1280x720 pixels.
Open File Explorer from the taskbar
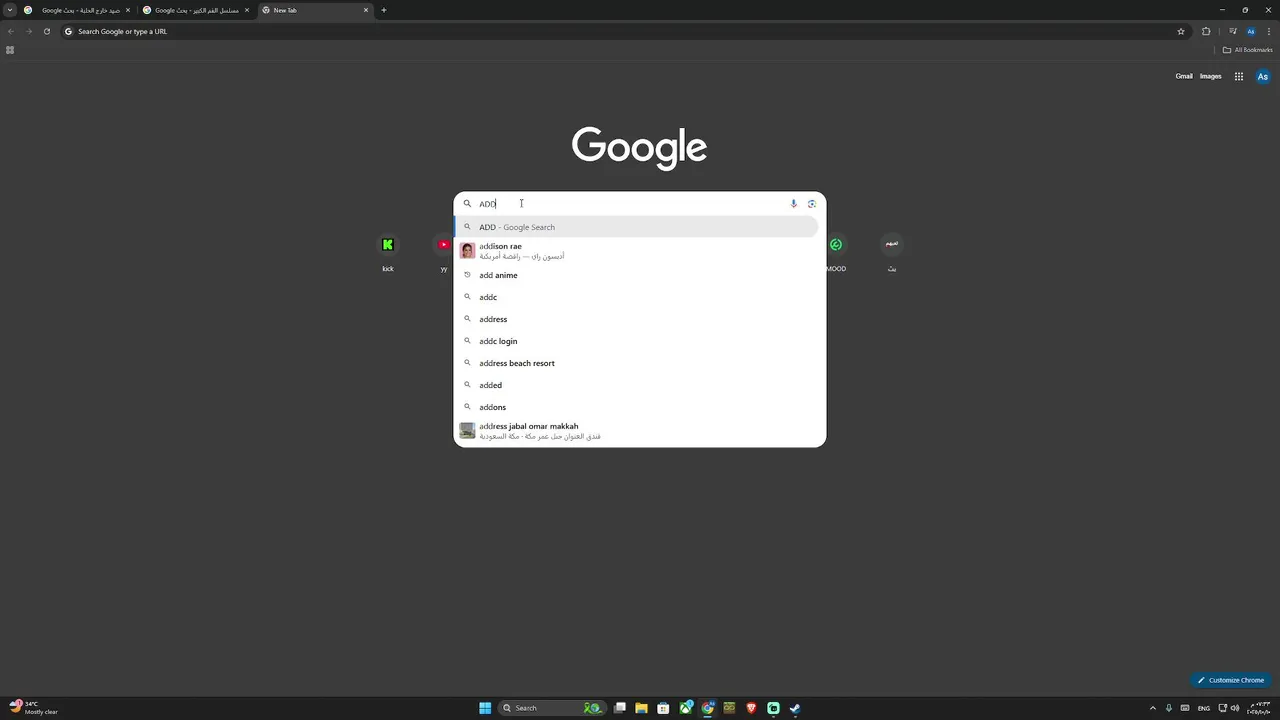click(641, 708)
